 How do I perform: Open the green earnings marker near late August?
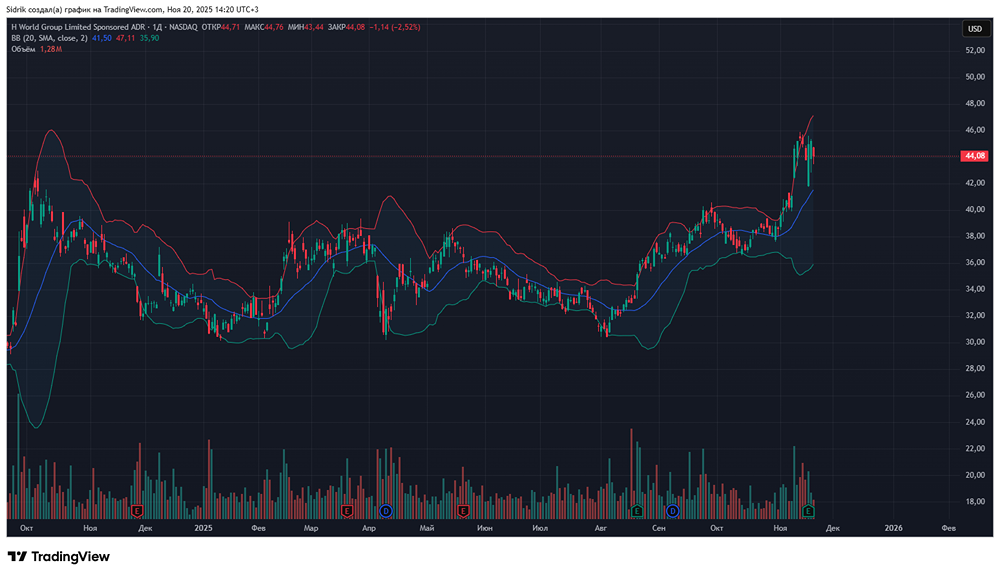click(x=635, y=510)
